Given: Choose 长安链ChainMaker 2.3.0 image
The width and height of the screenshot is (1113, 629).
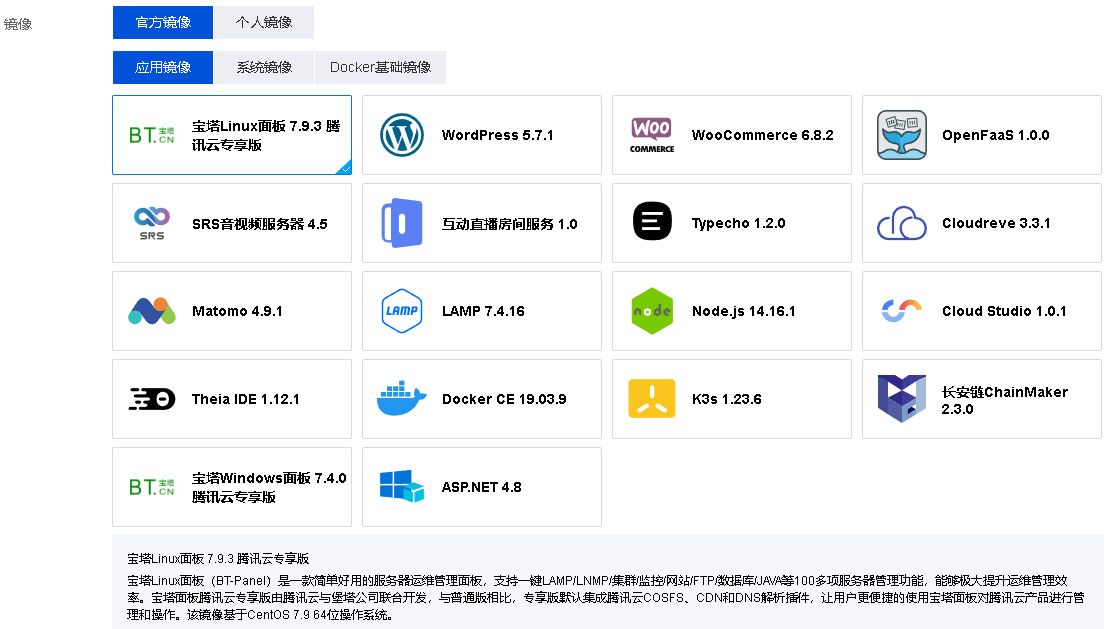Looking at the screenshot, I should (x=982, y=399).
